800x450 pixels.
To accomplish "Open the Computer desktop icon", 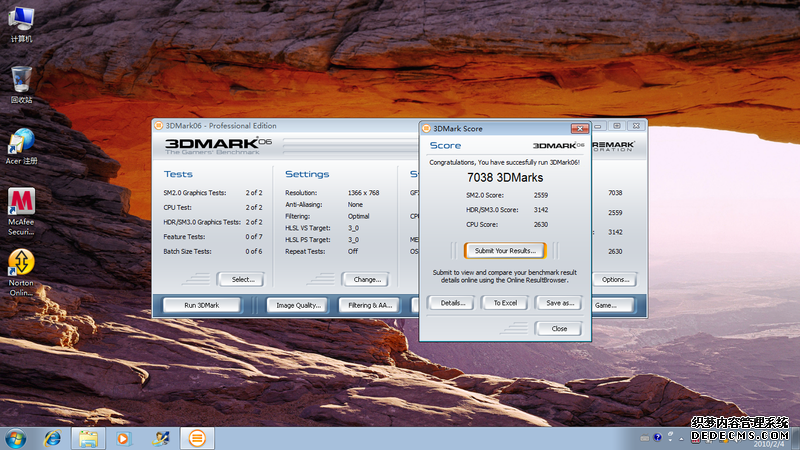I will click(21, 24).
